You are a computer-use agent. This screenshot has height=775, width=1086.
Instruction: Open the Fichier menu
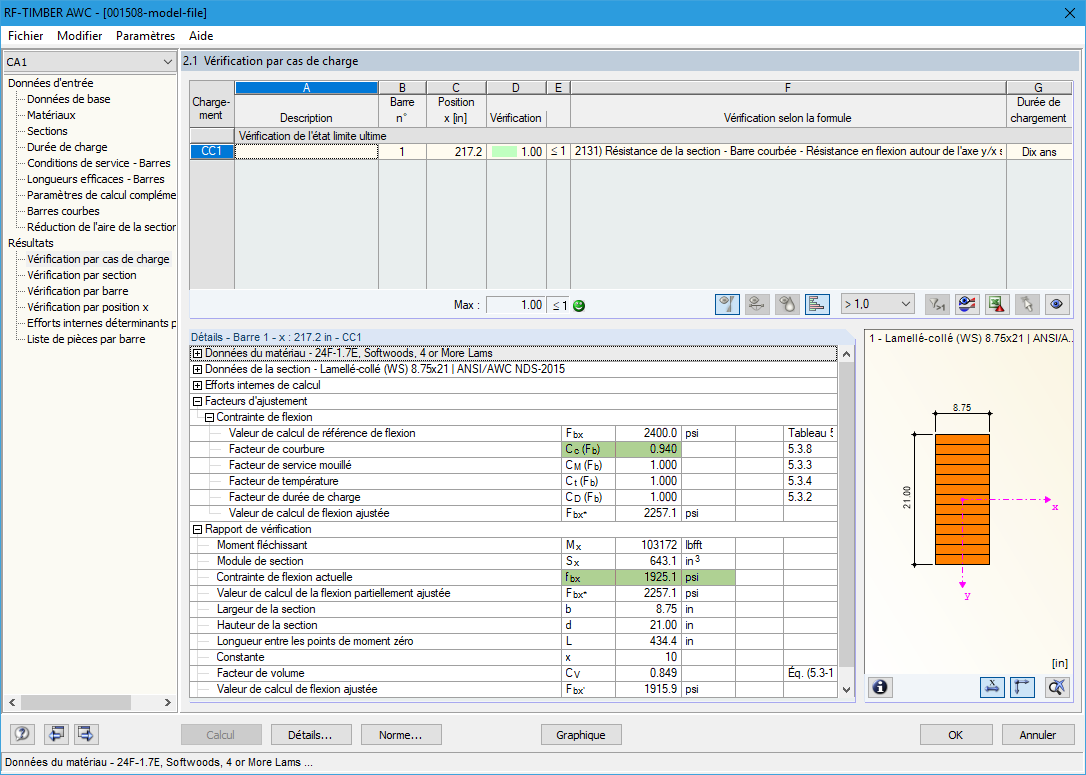click(25, 35)
